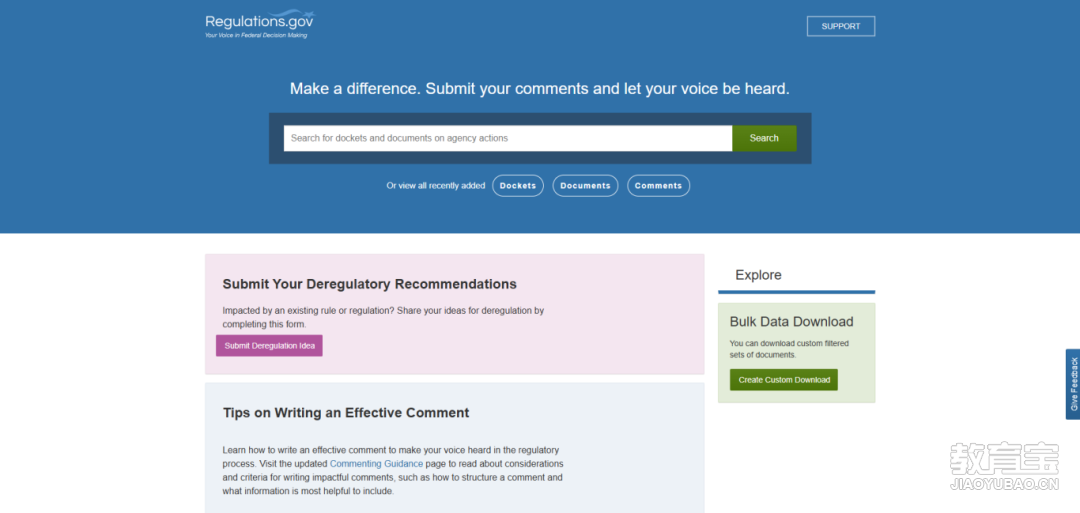The height and width of the screenshot is (513, 1080).
Task: Click Submit Your Deregulatory Recommendations heading
Action: click(369, 284)
